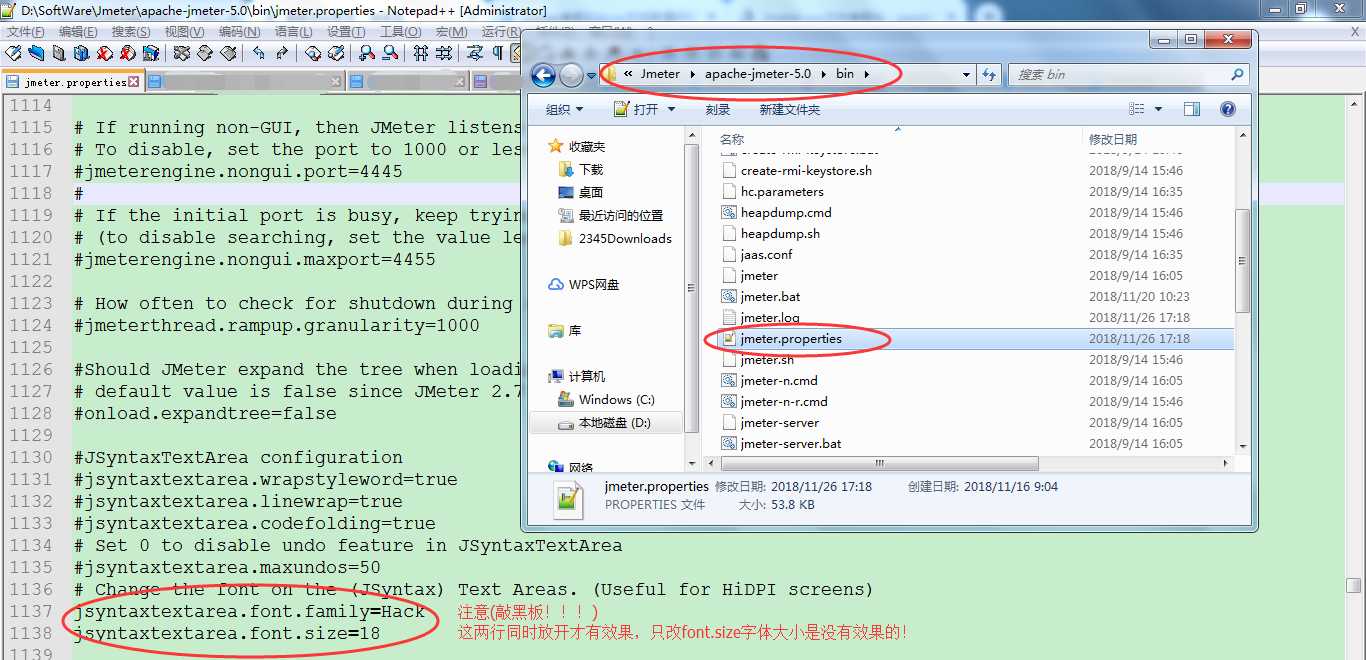This screenshot has width=1366, height=660.
Task: Open the Explorer recent pages history dropdown
Action: coord(590,75)
